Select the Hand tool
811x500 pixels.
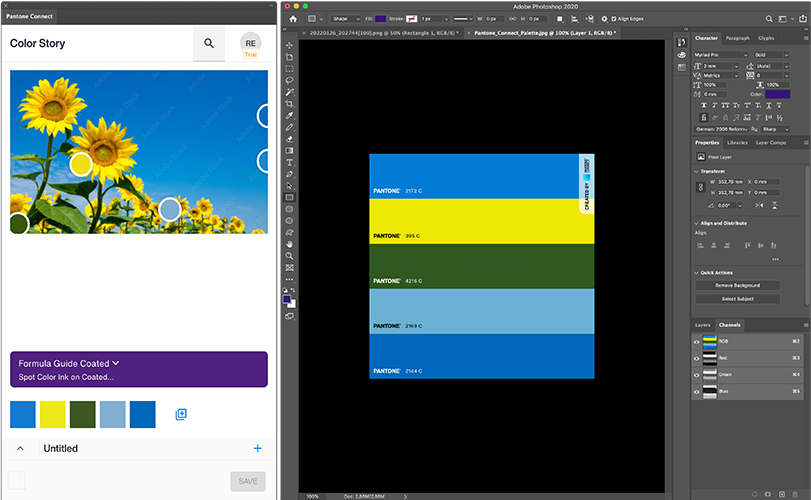click(289, 244)
